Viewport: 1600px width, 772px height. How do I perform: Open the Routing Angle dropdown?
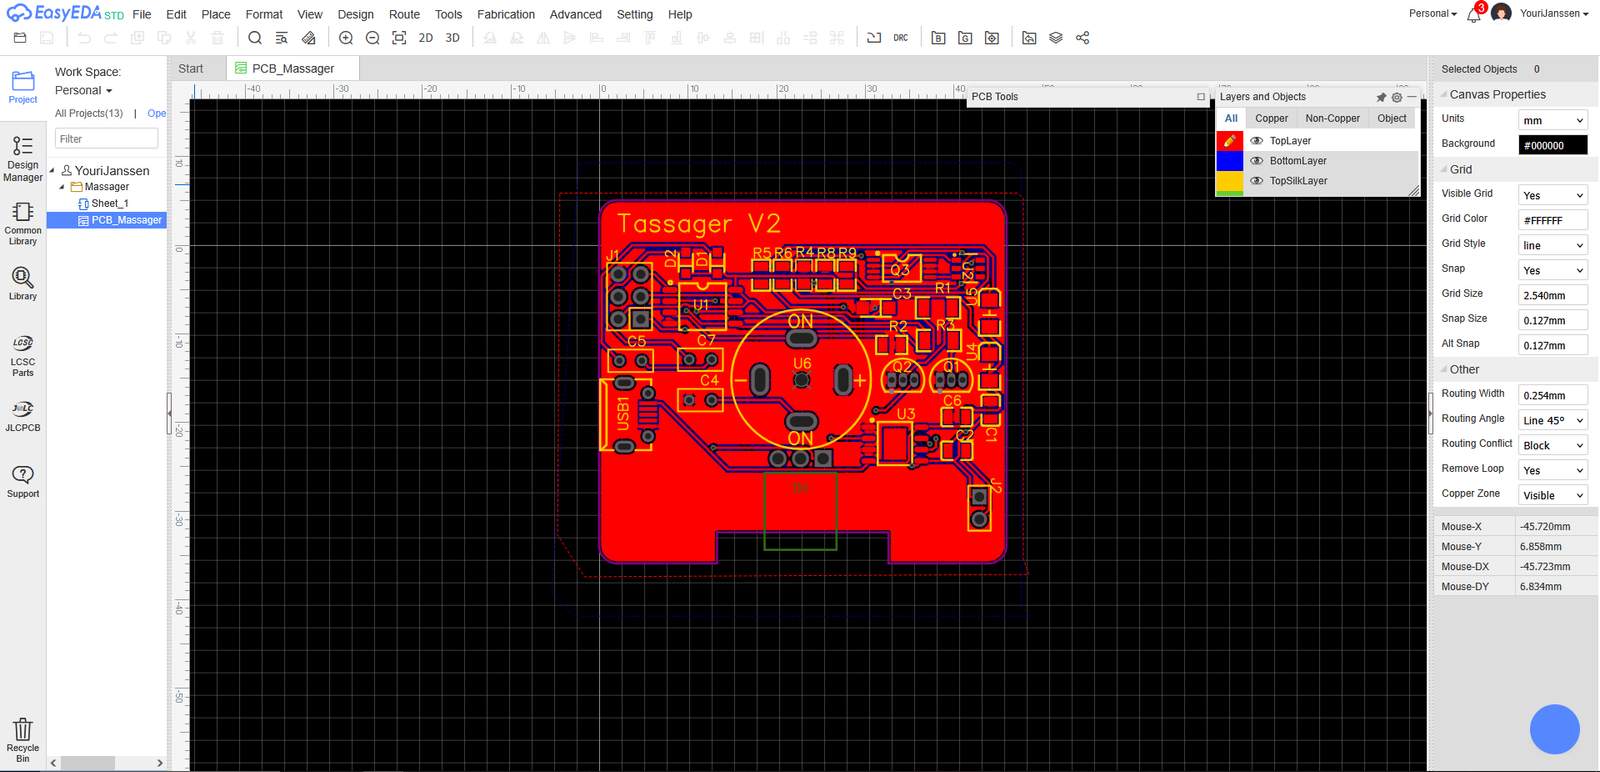point(1552,420)
